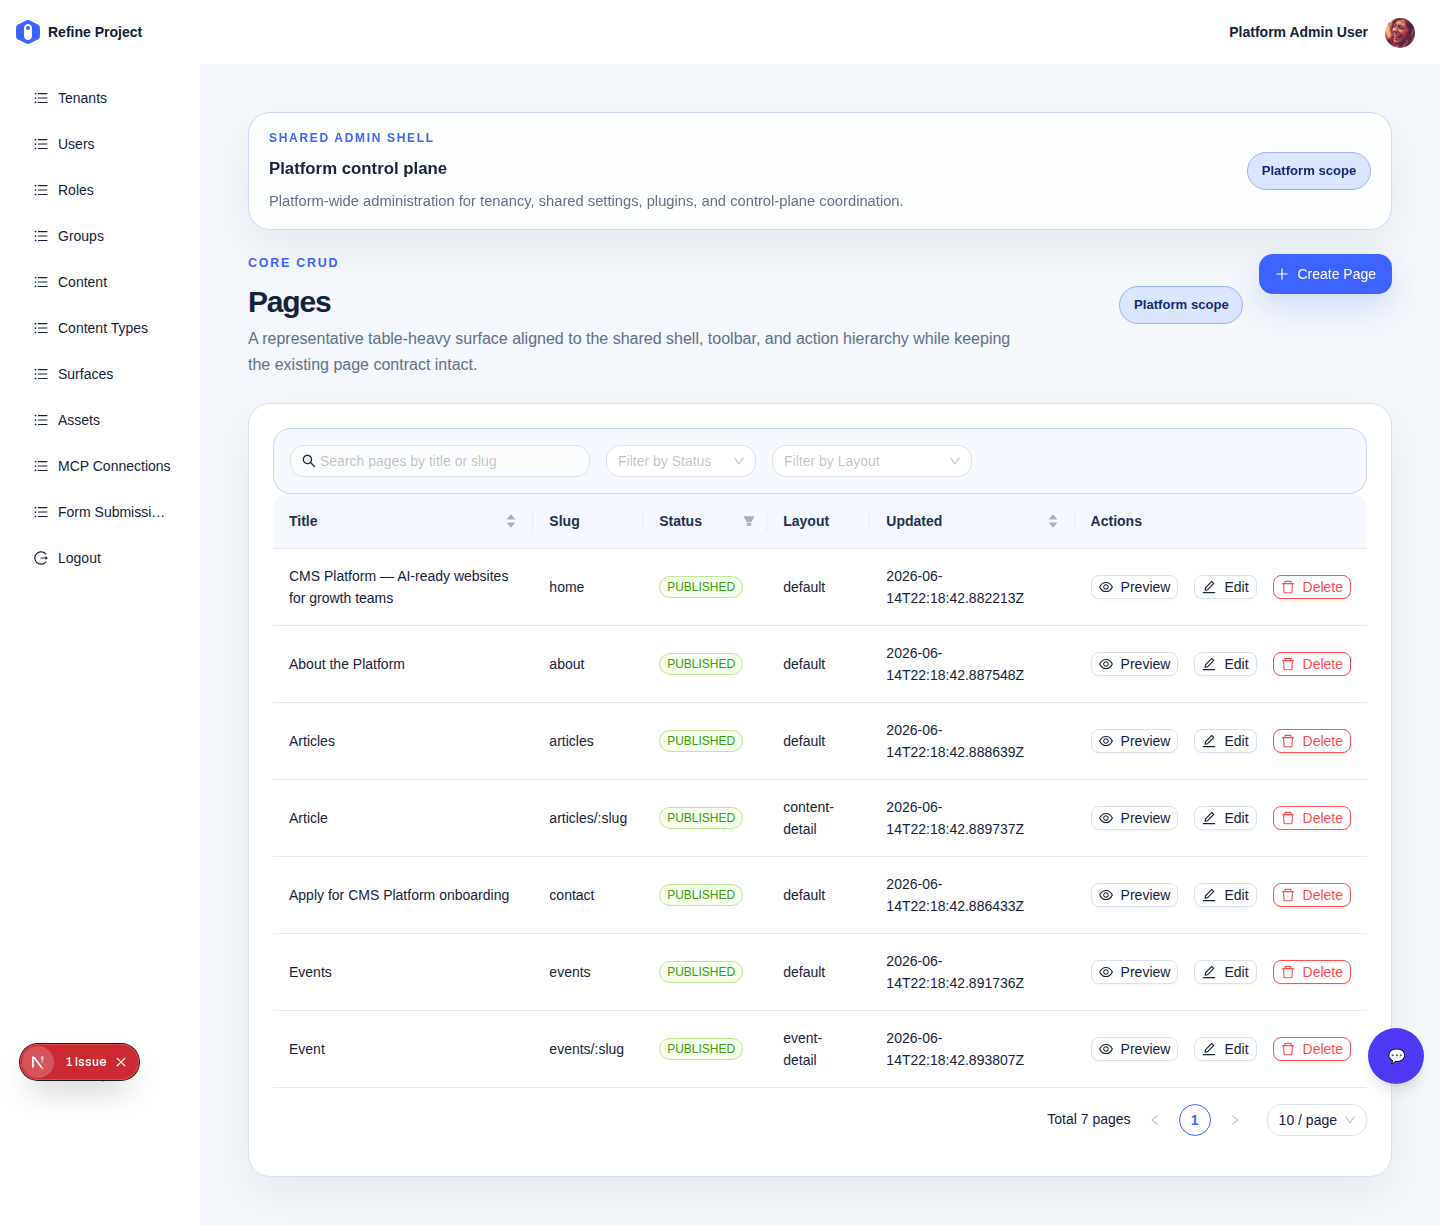The image size is (1440, 1225).
Task: Open Tenants in the sidebar
Action: point(100,98)
